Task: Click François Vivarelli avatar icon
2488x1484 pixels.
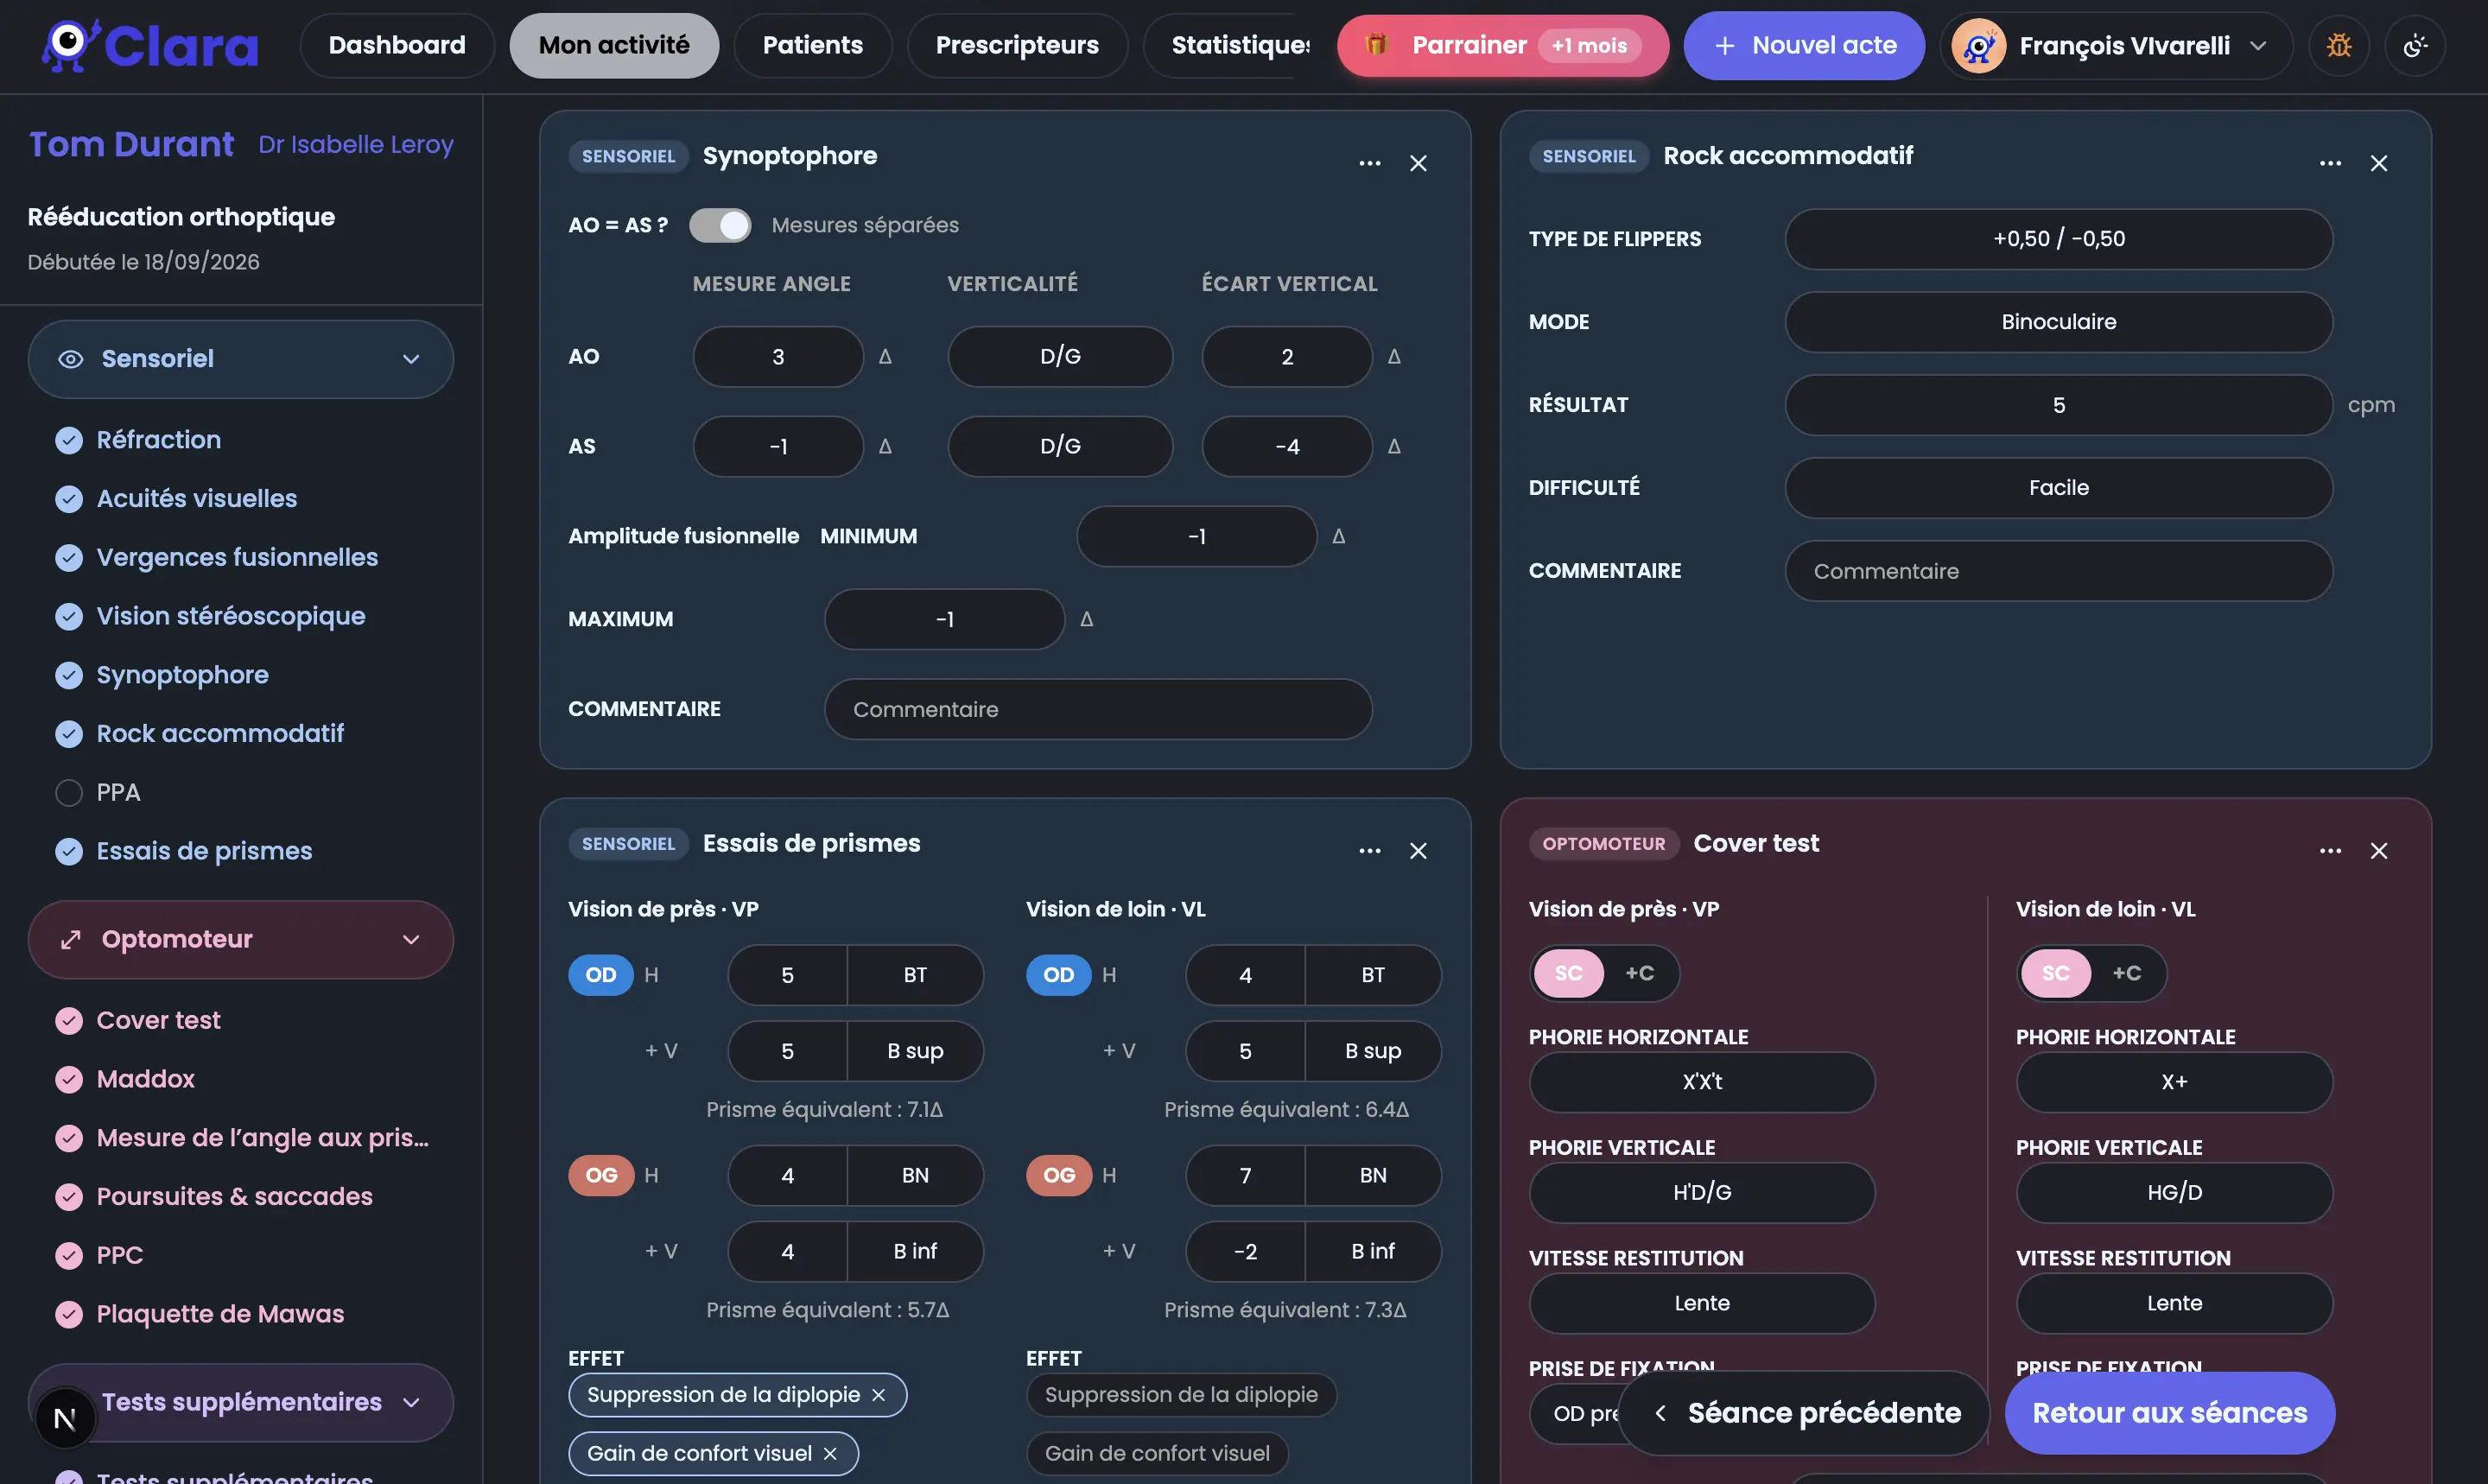Action: click(1979, 45)
